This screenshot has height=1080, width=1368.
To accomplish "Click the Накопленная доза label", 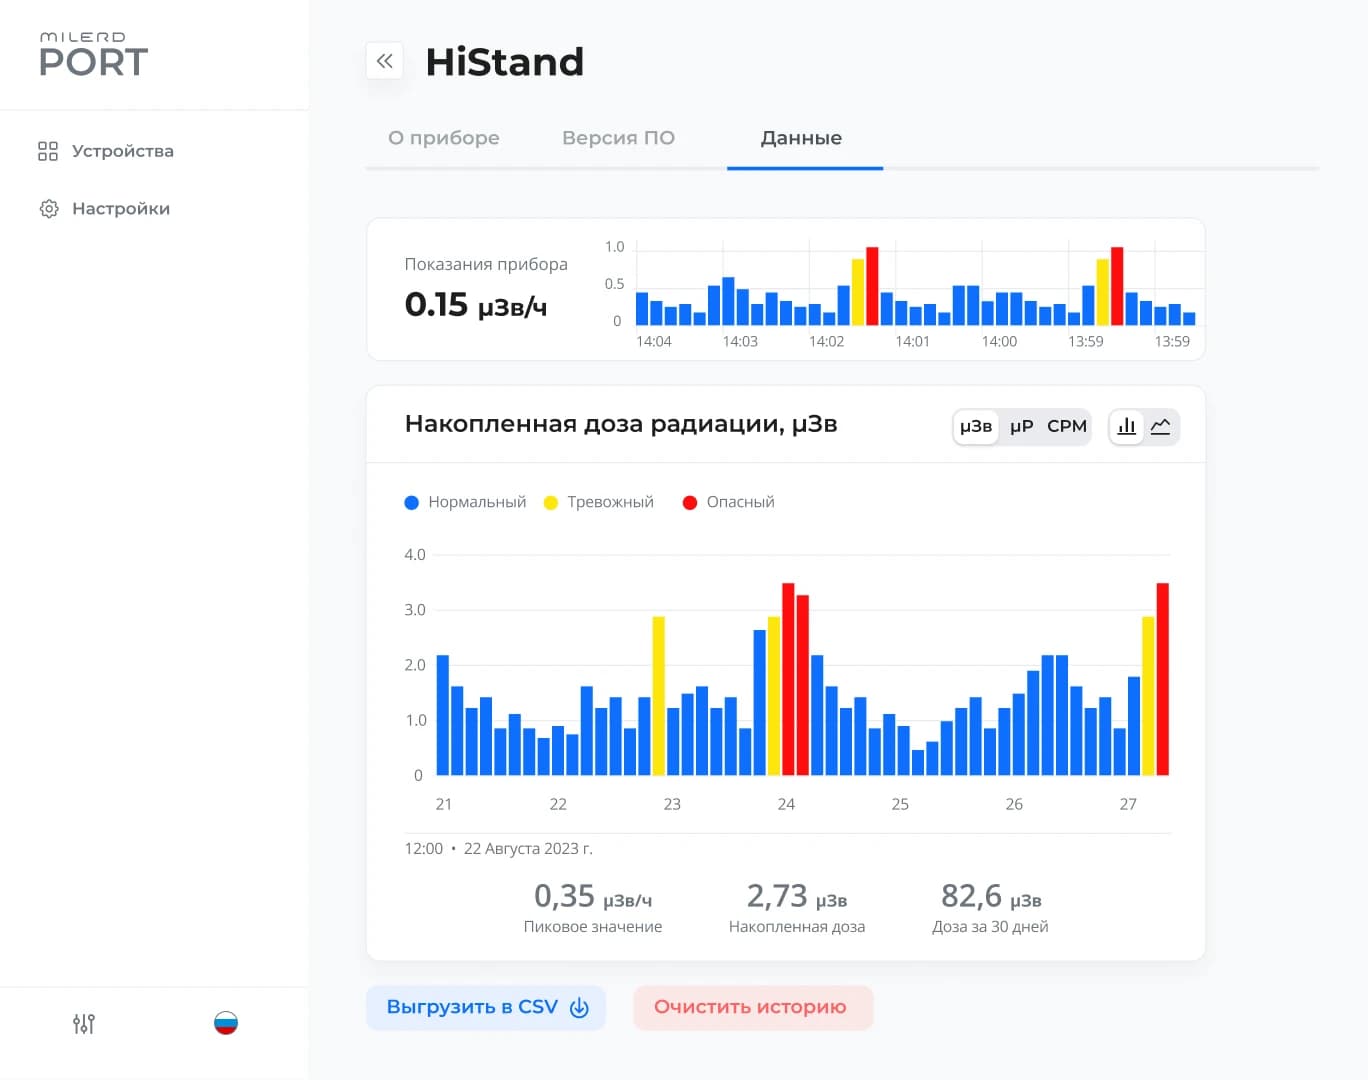I will click(x=797, y=927).
